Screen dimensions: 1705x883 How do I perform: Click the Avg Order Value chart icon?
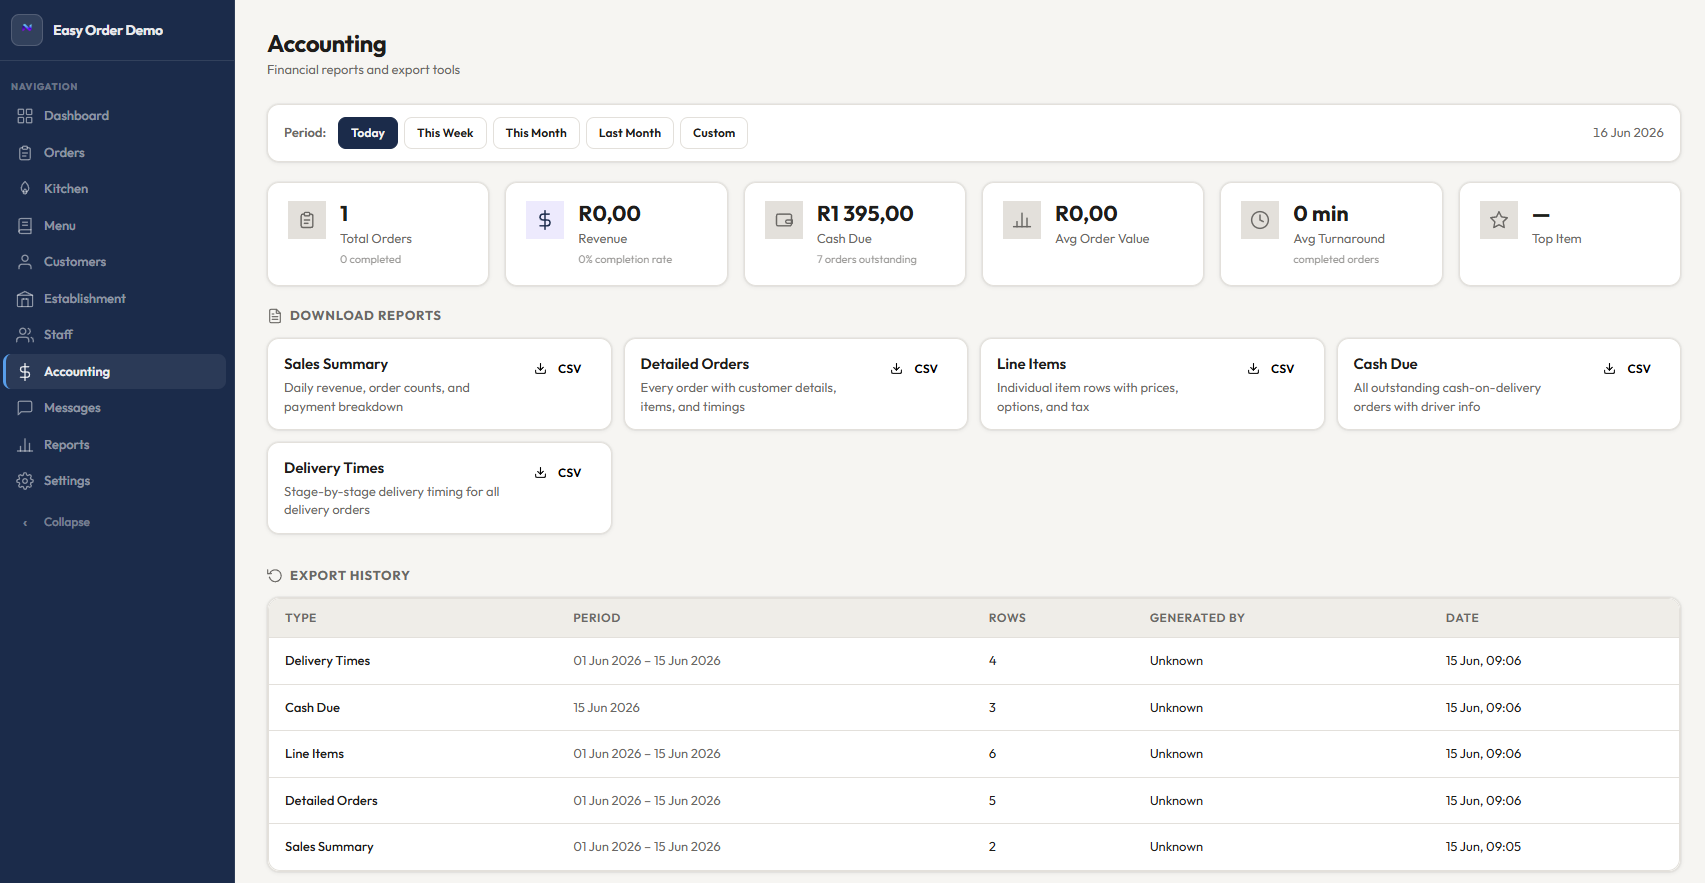point(1022,220)
